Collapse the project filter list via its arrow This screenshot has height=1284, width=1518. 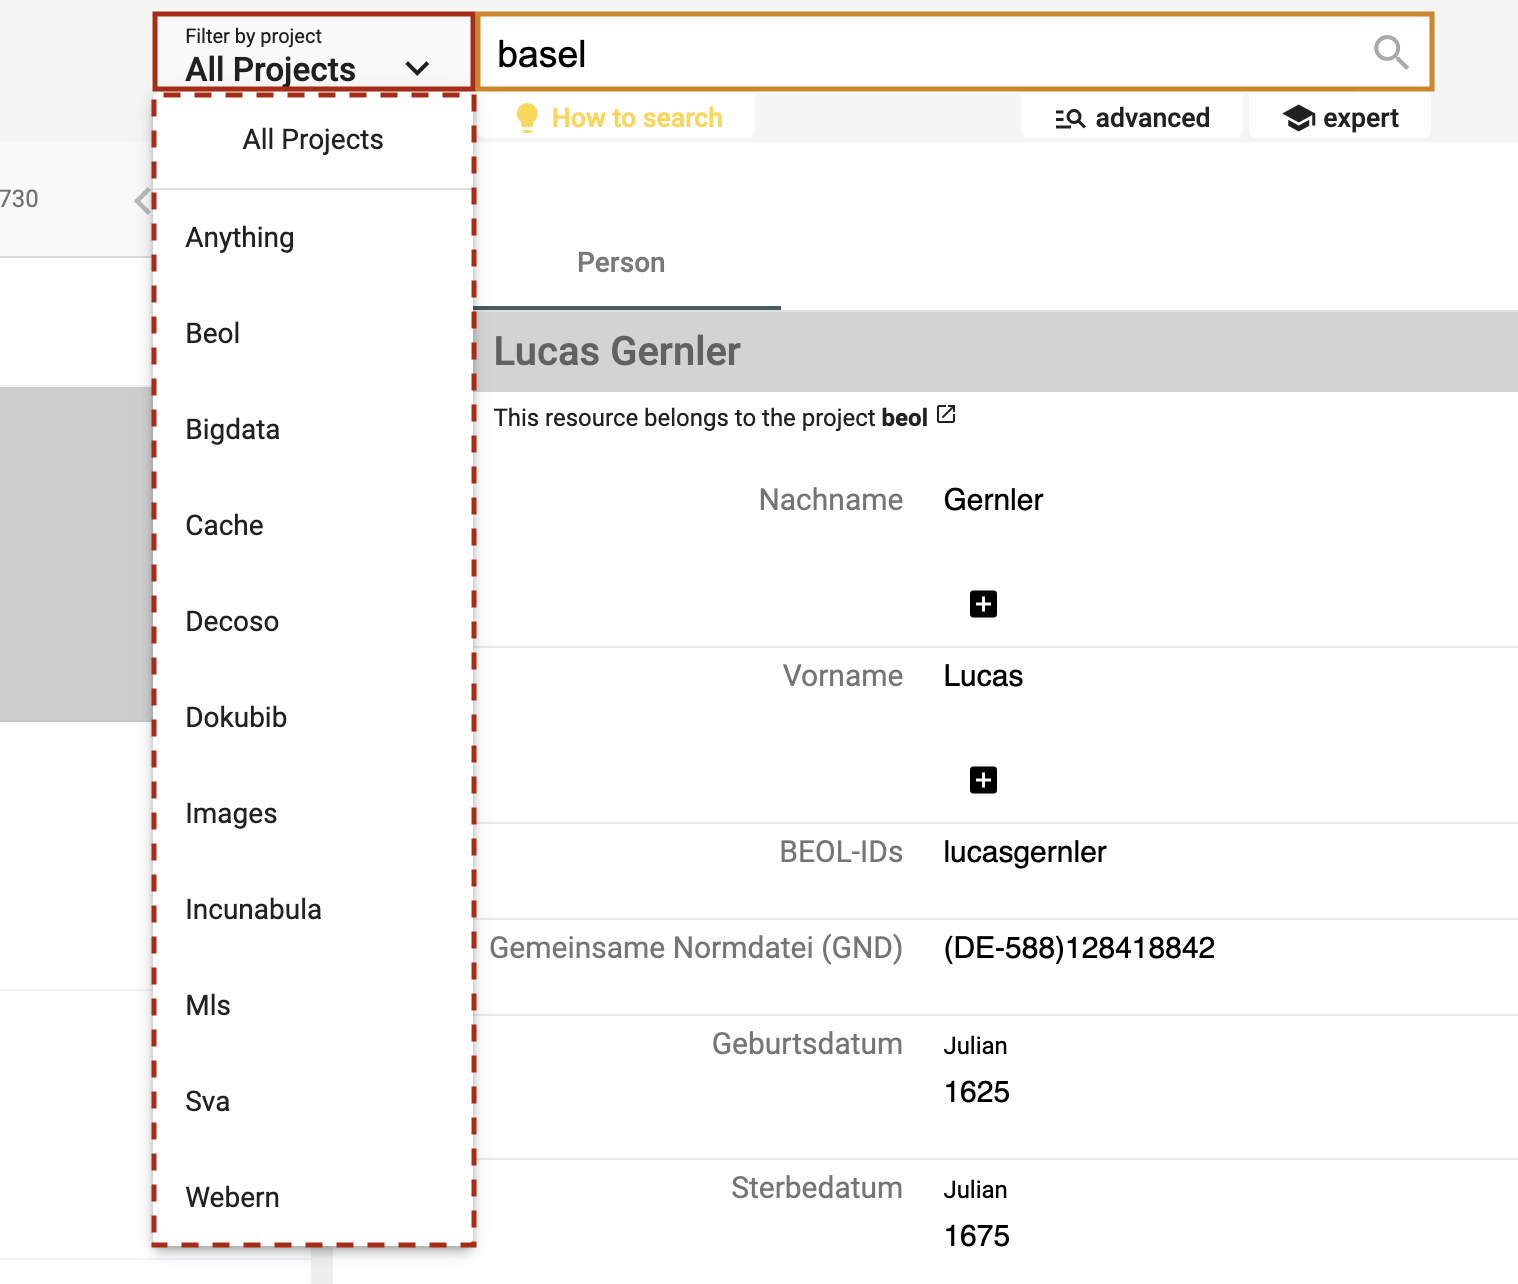coord(419,68)
